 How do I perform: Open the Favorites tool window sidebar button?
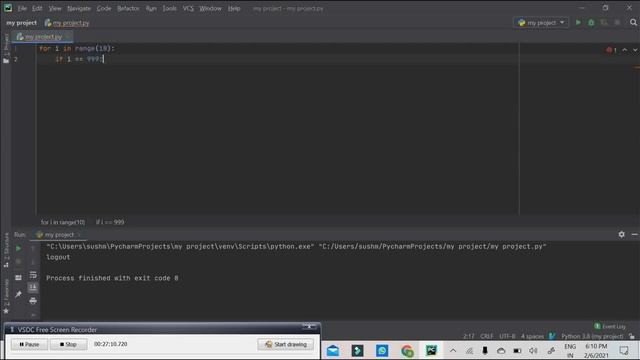tap(6, 296)
